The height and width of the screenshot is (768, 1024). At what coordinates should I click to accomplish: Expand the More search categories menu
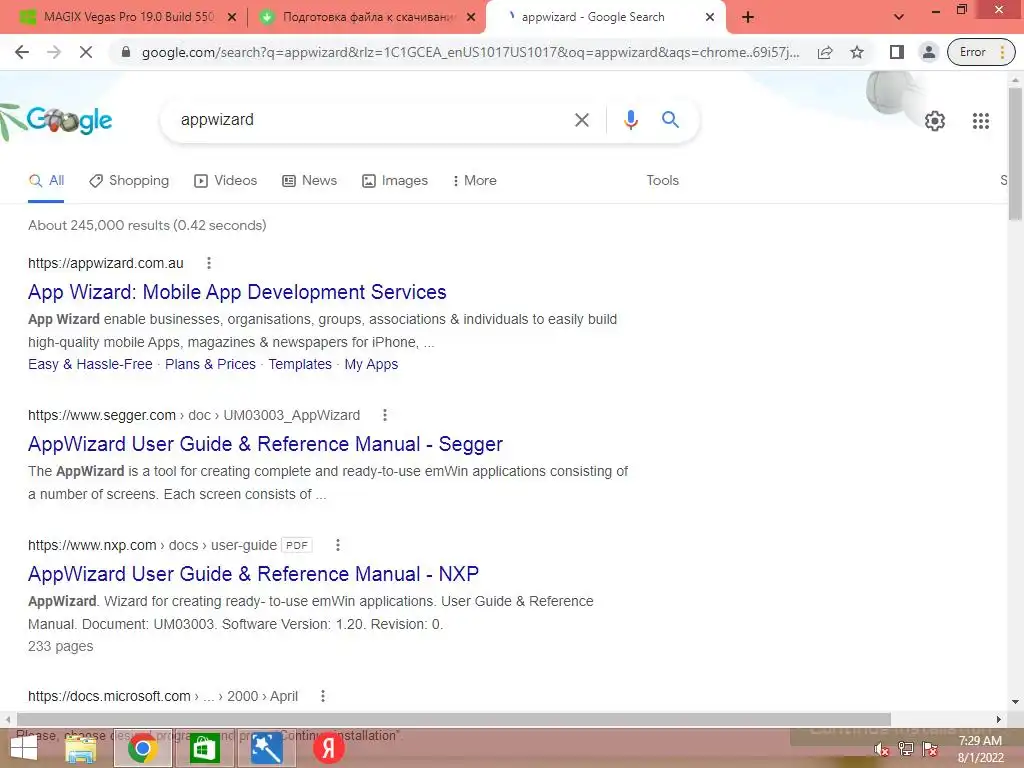(474, 181)
